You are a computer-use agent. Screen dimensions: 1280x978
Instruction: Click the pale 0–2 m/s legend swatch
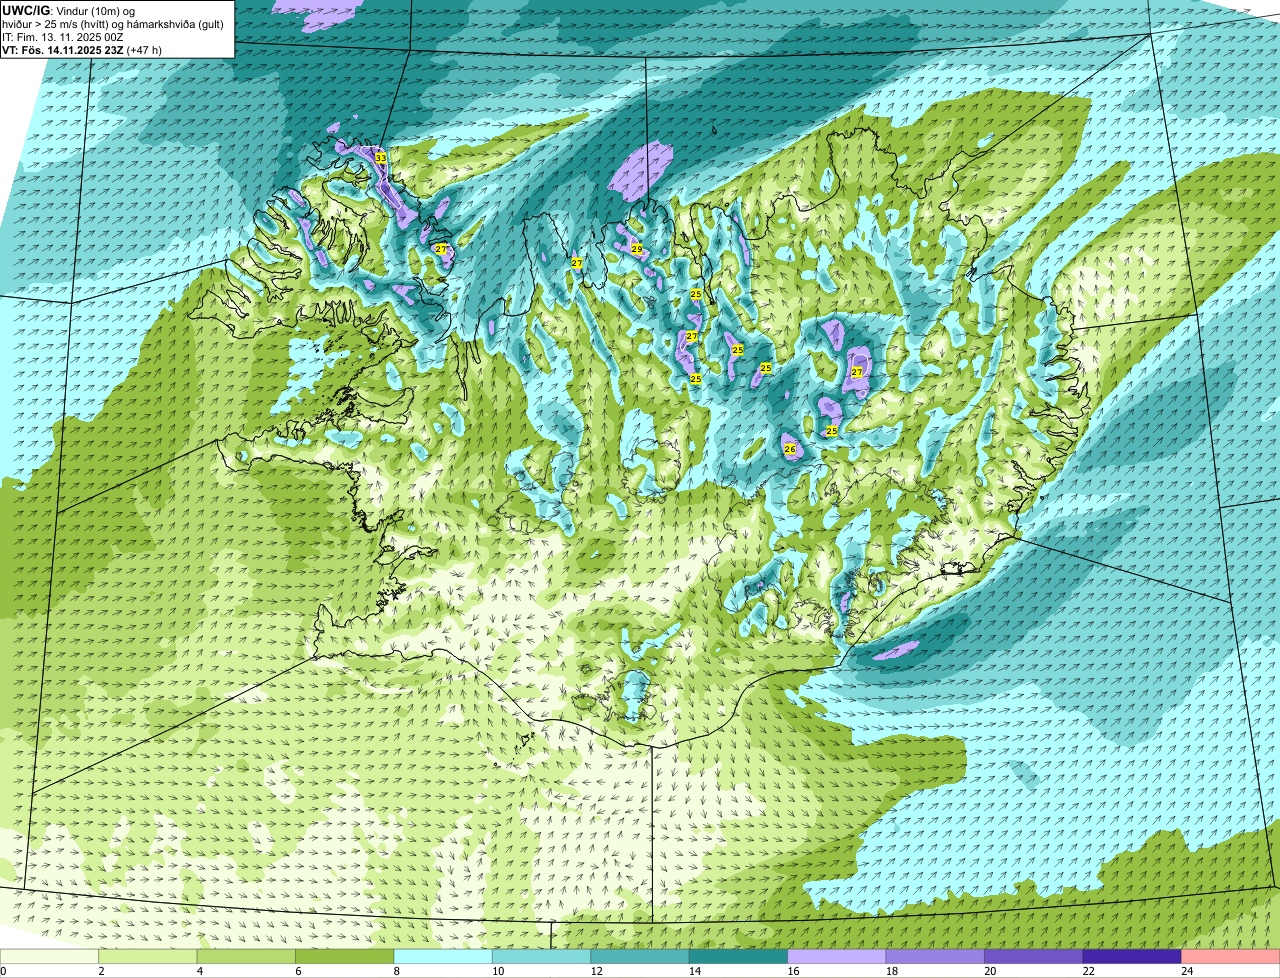pyautogui.click(x=50, y=956)
